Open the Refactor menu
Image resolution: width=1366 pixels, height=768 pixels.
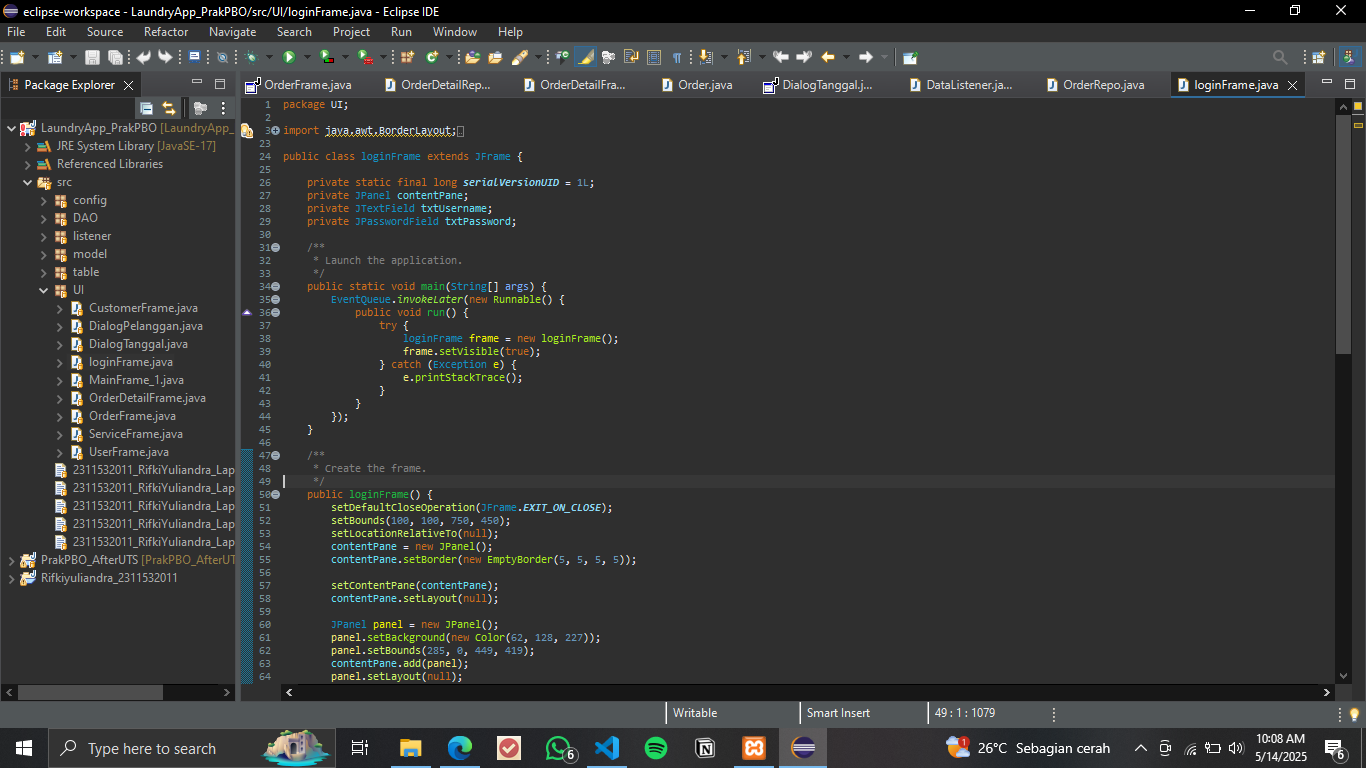tap(165, 32)
